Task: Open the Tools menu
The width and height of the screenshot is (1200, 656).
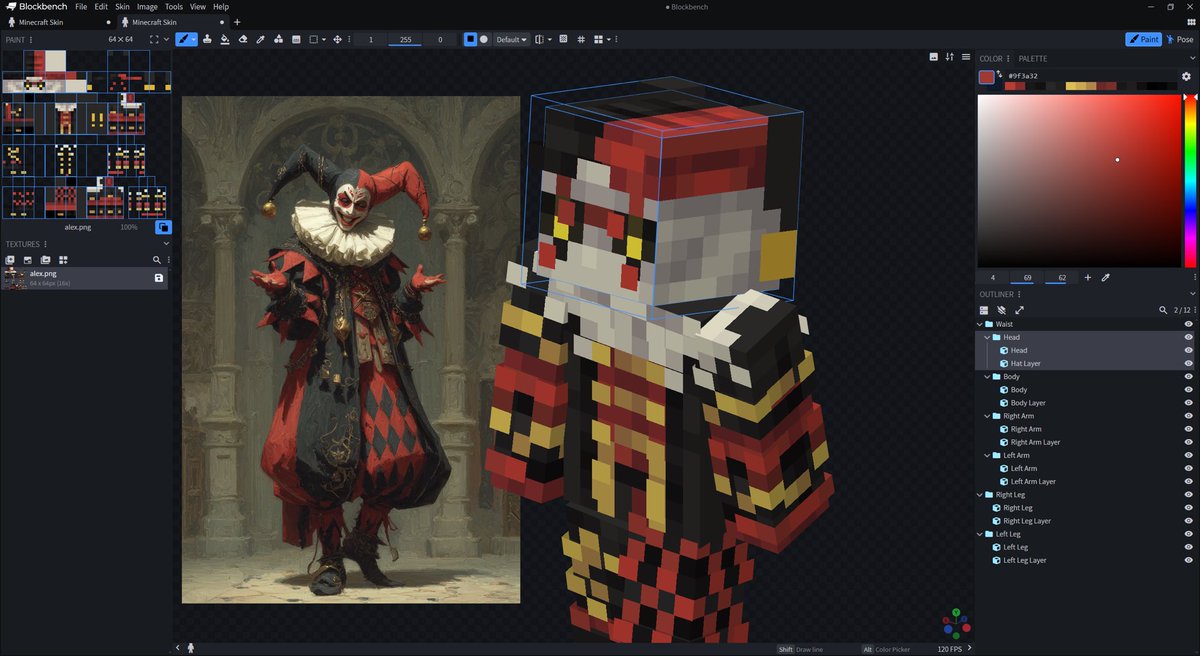Action: coord(174,7)
